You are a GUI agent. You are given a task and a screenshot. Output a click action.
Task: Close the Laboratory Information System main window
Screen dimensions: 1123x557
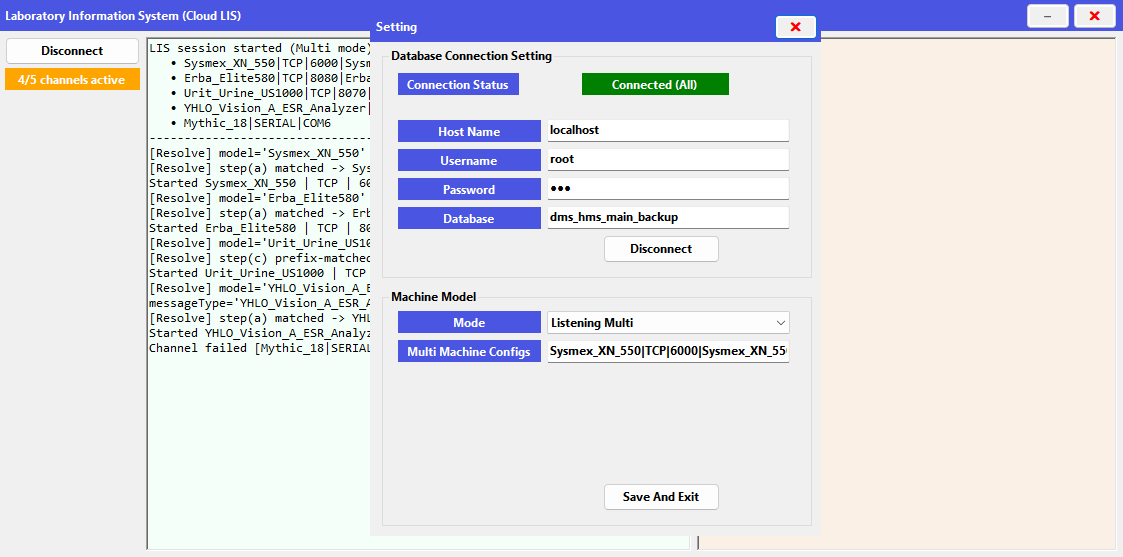click(x=1094, y=16)
